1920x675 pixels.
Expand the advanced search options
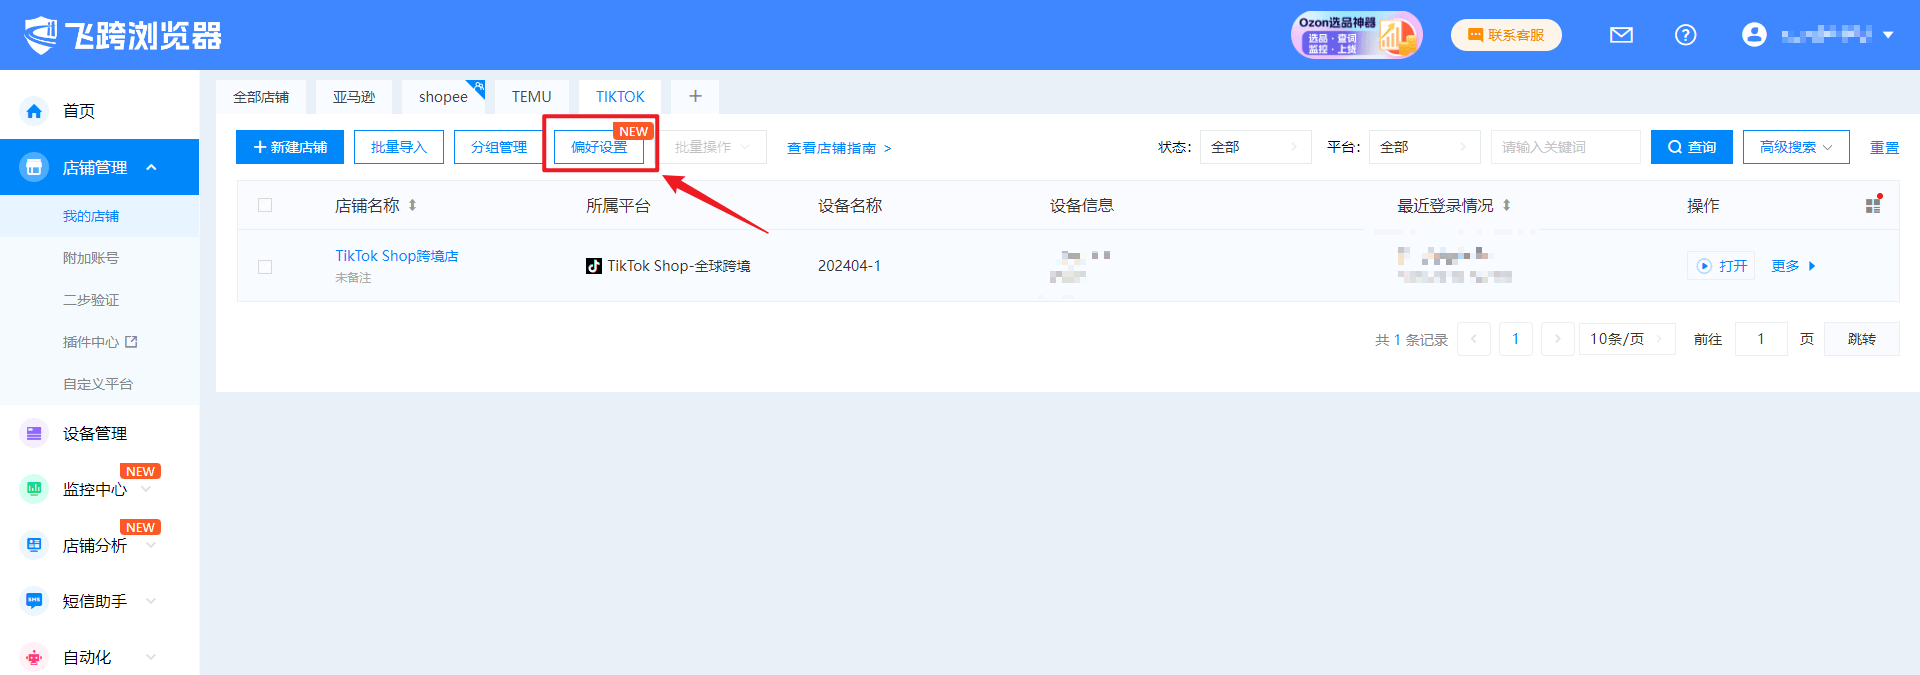[x=1795, y=147]
